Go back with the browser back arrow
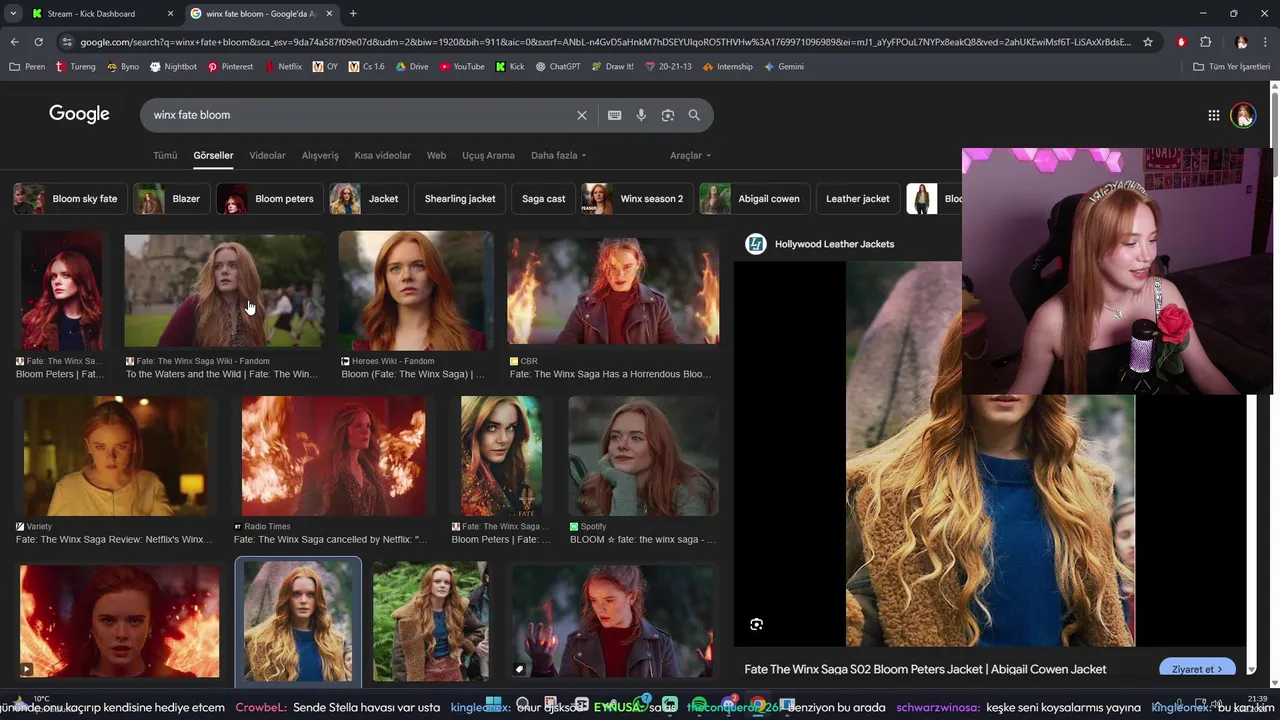 coord(14,42)
